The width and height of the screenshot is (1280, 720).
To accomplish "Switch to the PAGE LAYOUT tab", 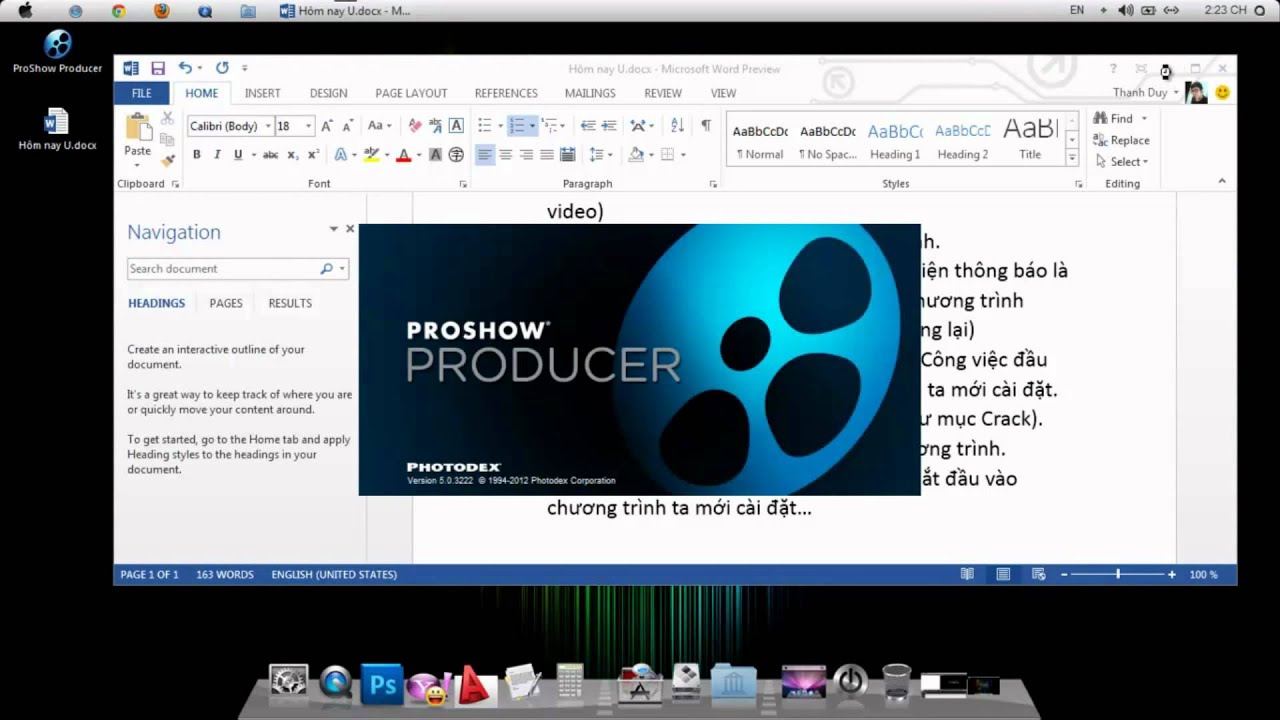I will [x=411, y=93].
